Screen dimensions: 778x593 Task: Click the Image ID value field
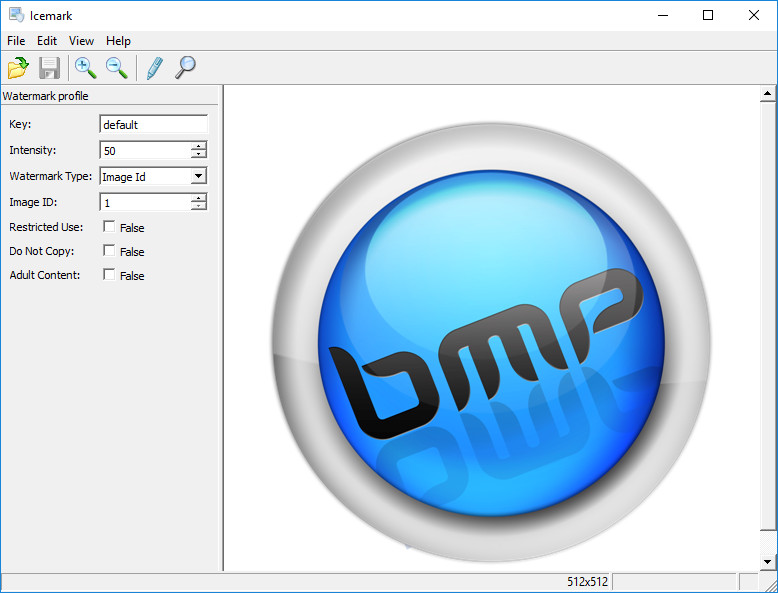pos(145,202)
